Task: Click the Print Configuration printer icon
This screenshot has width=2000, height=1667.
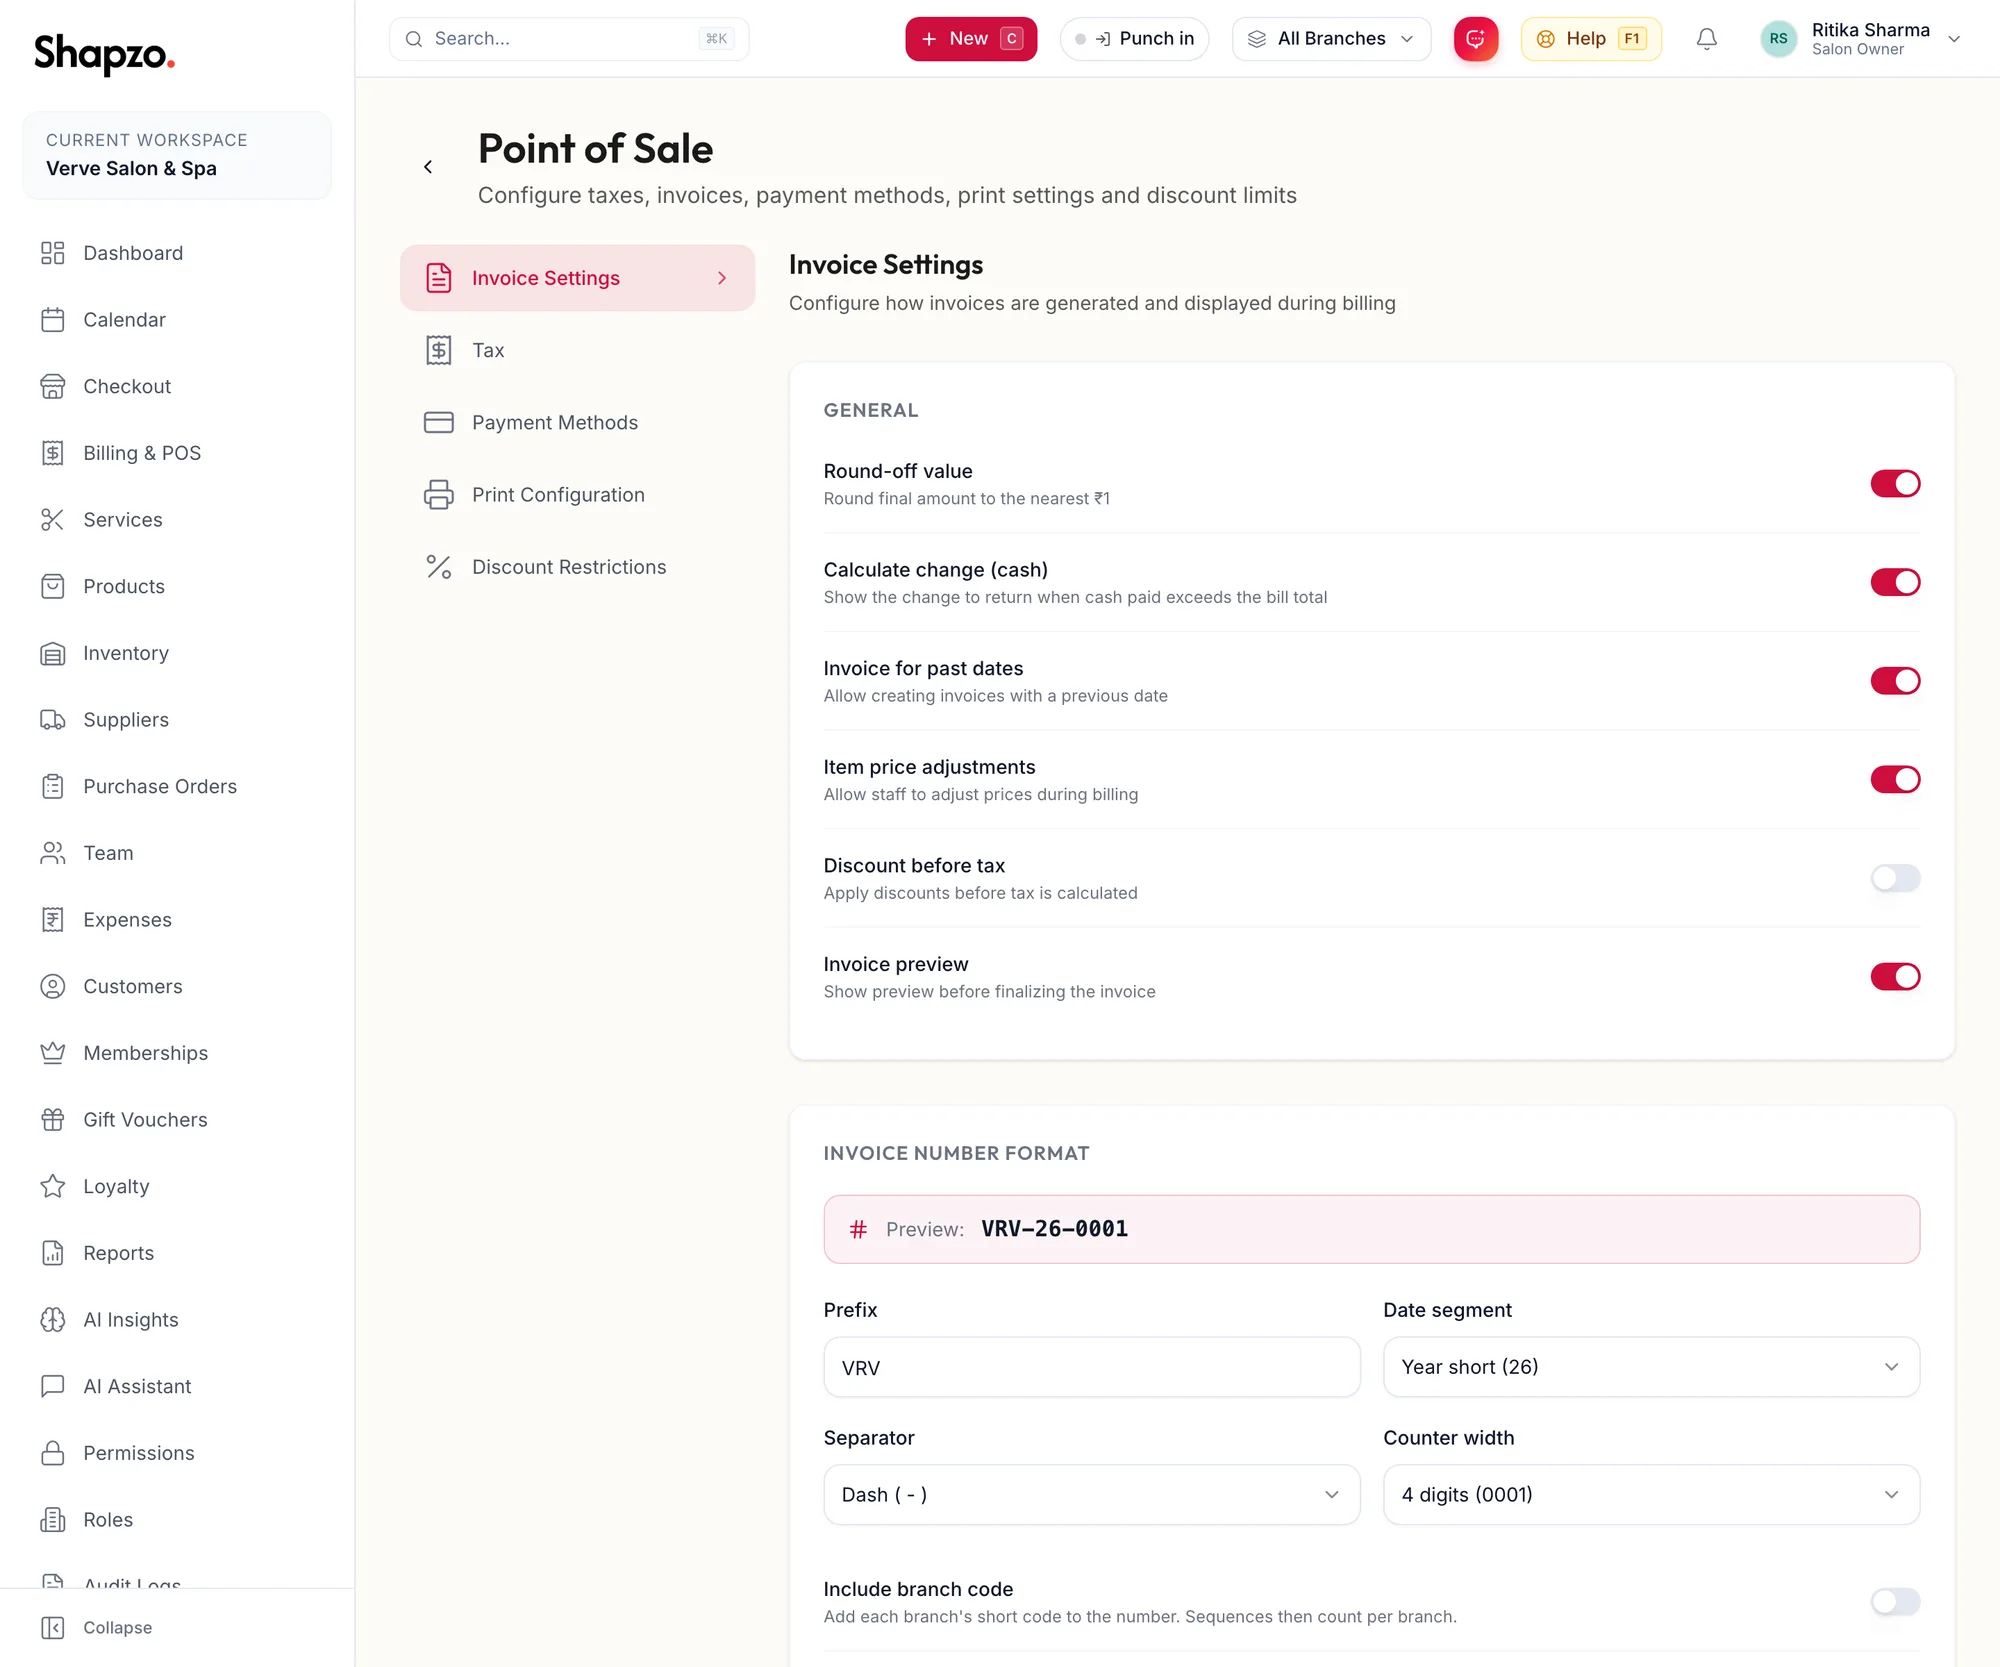Action: 438,495
